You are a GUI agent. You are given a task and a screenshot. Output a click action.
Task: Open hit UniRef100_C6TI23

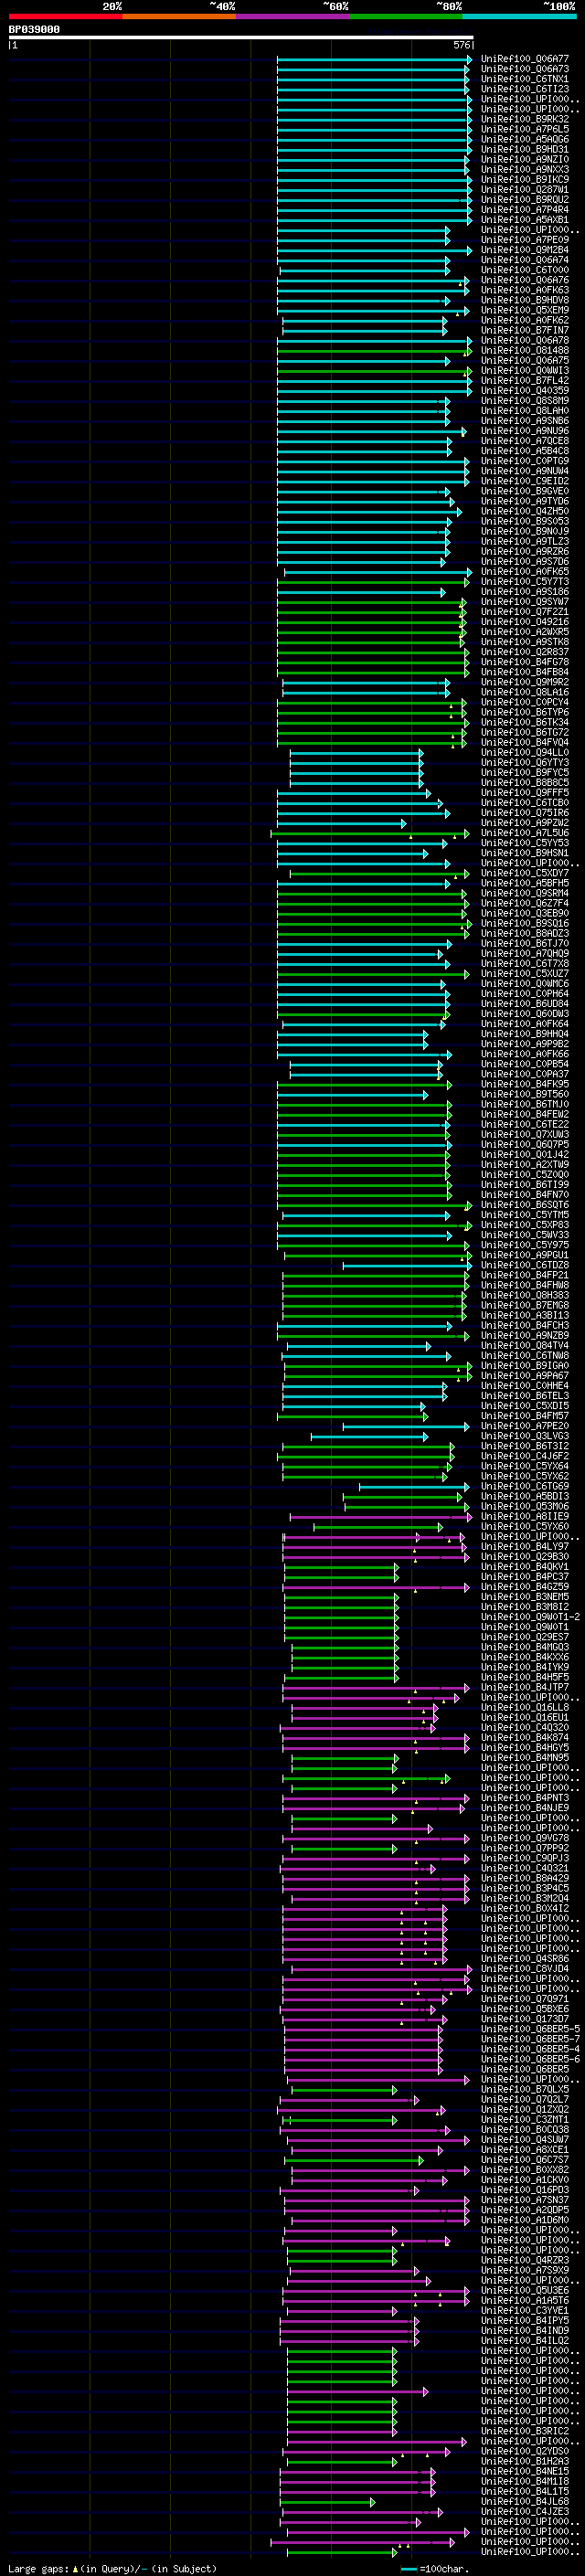[x=525, y=89]
